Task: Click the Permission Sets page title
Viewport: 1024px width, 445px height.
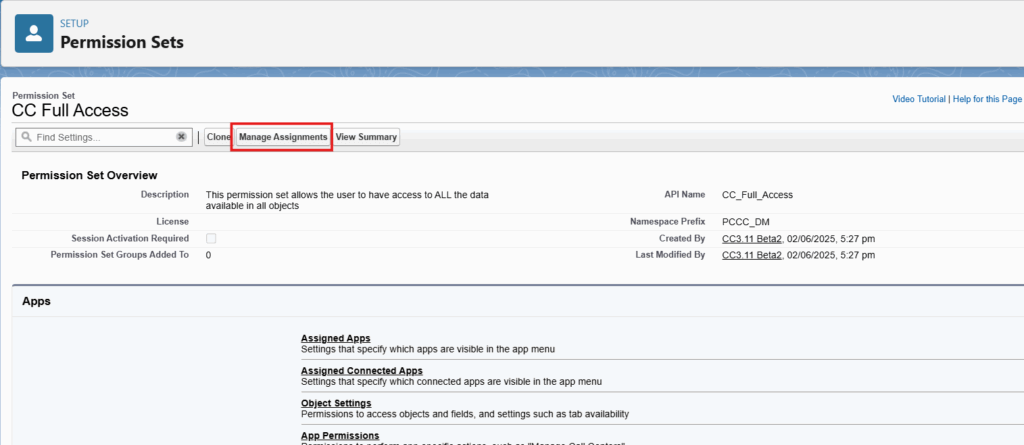Action: click(122, 43)
